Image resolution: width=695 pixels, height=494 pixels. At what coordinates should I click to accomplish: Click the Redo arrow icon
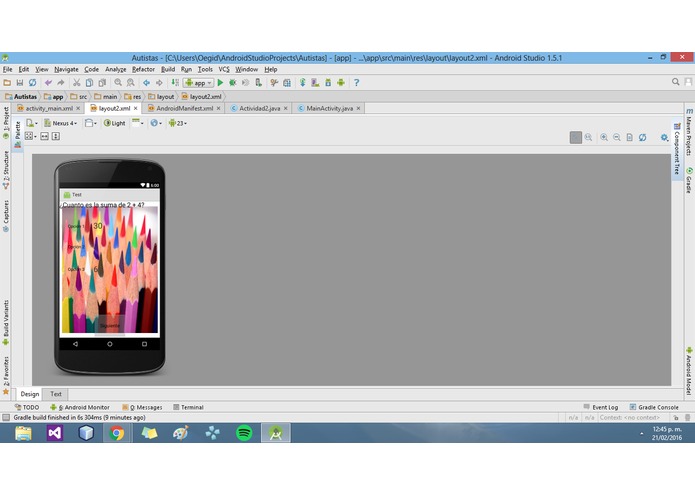[61, 82]
